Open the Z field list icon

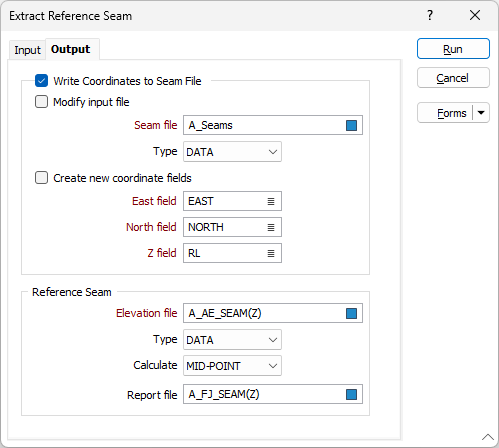271,253
